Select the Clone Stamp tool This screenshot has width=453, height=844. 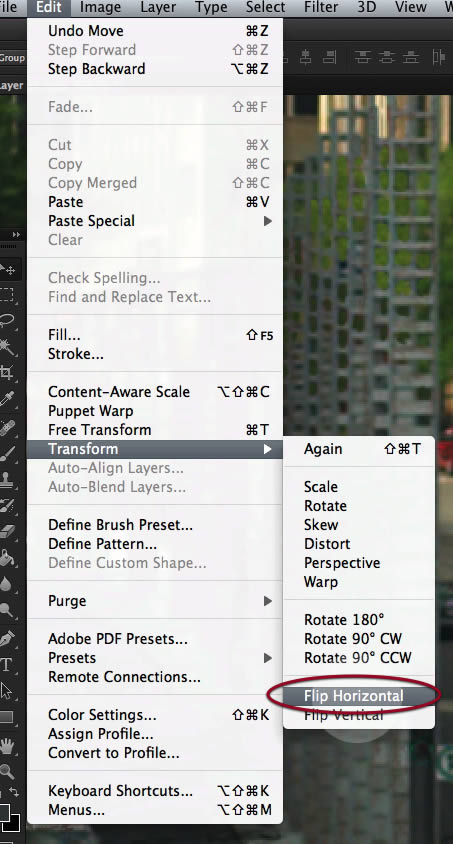[x=8, y=479]
